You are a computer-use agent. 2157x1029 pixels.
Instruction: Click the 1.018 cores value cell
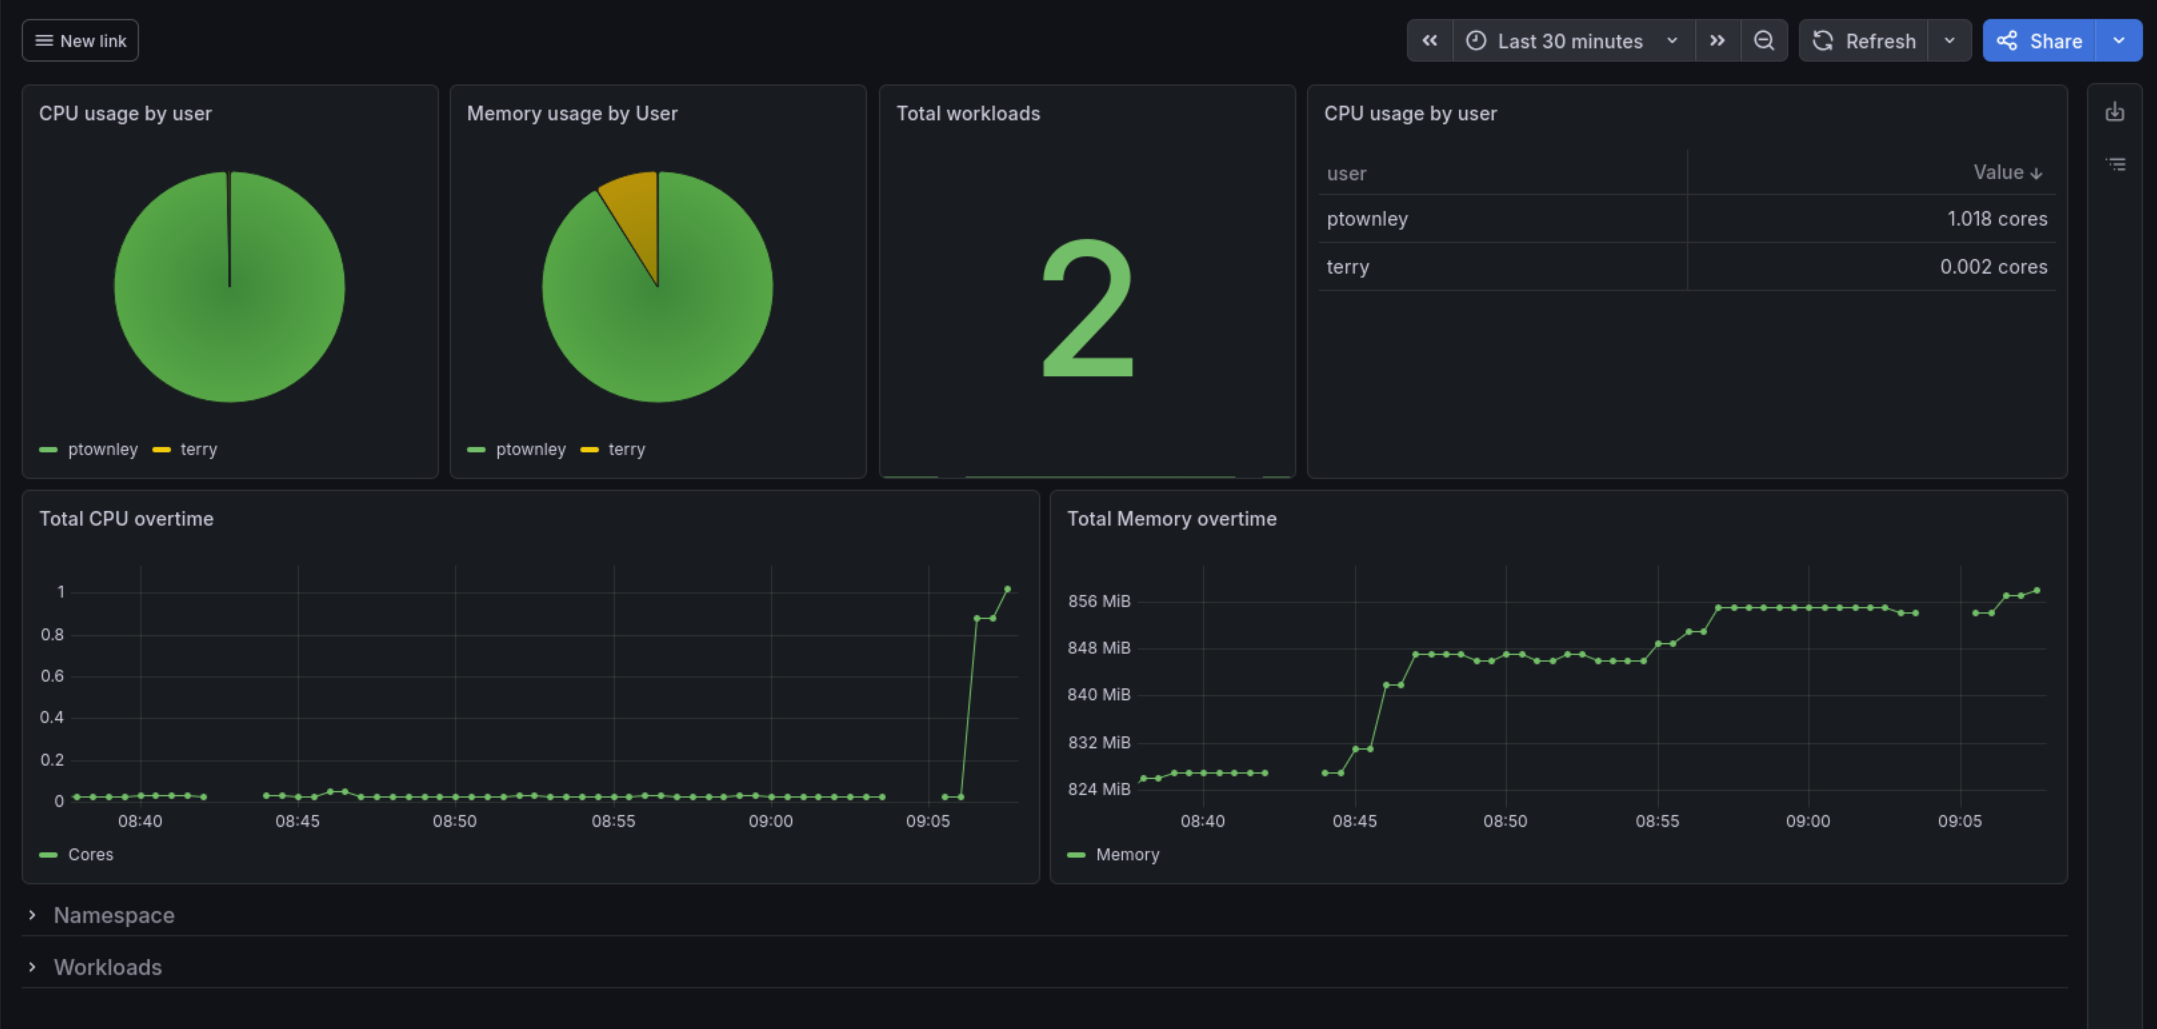point(1871,218)
